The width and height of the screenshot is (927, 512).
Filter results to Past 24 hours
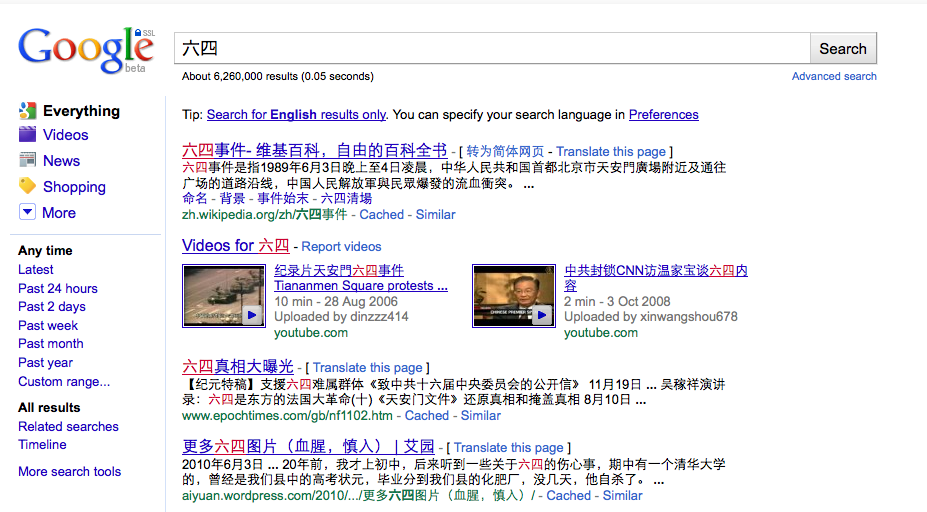(58, 288)
